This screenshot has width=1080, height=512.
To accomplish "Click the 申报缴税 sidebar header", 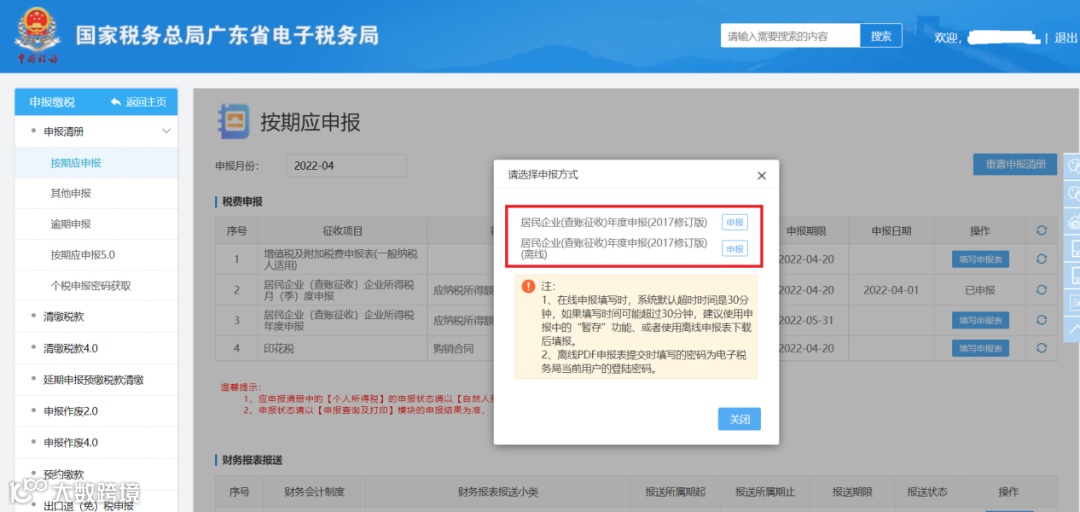I will click(52, 102).
